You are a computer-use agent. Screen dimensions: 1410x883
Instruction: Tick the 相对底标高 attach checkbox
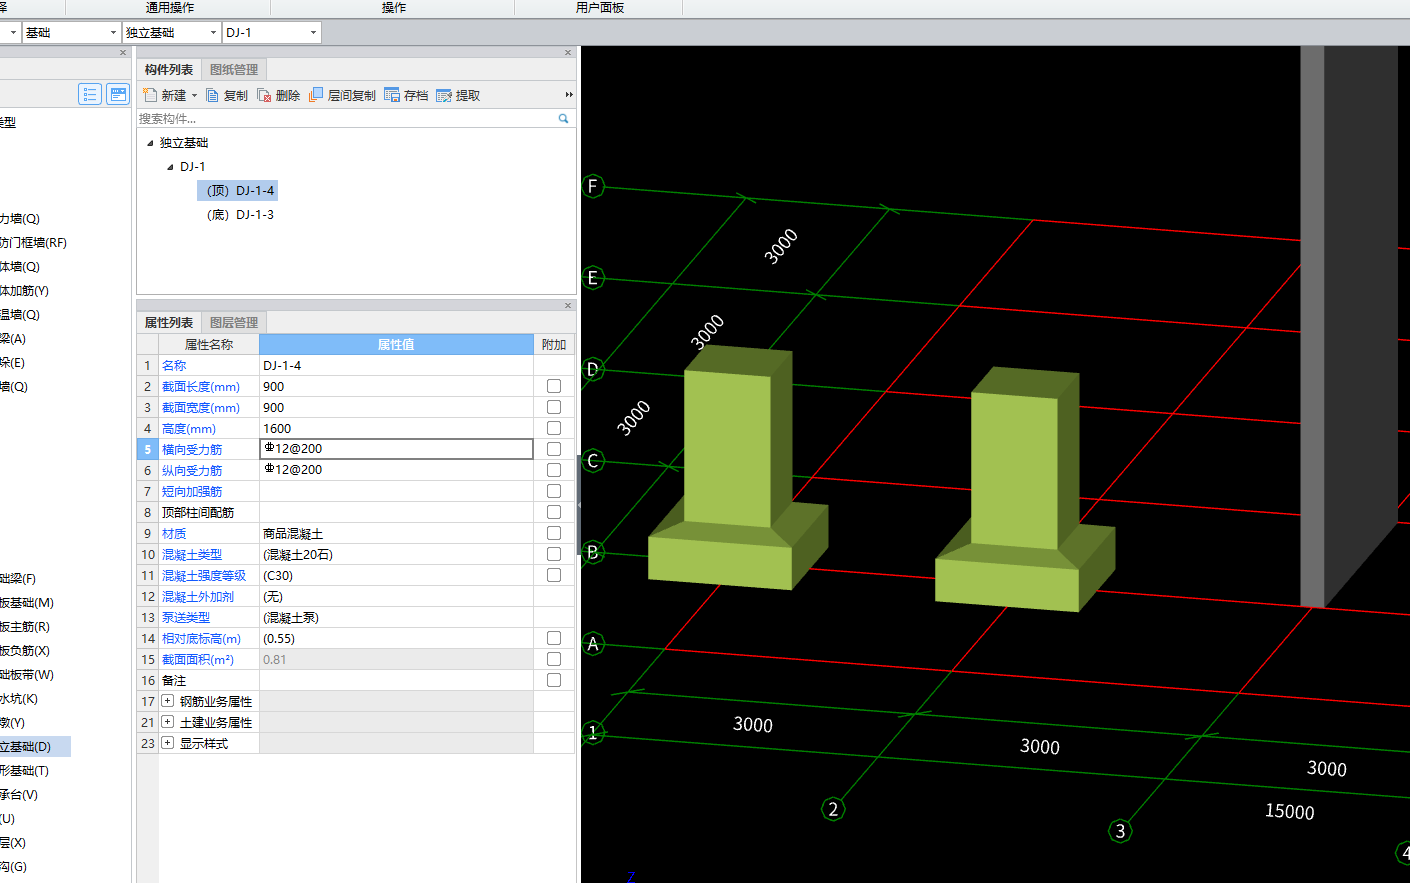tap(554, 638)
